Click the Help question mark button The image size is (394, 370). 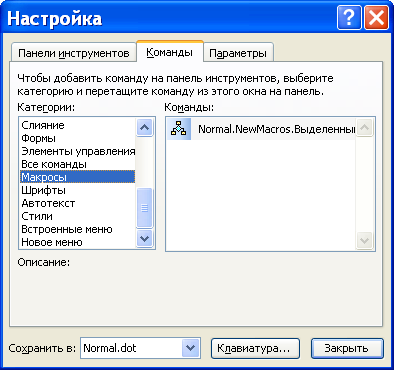click(349, 18)
